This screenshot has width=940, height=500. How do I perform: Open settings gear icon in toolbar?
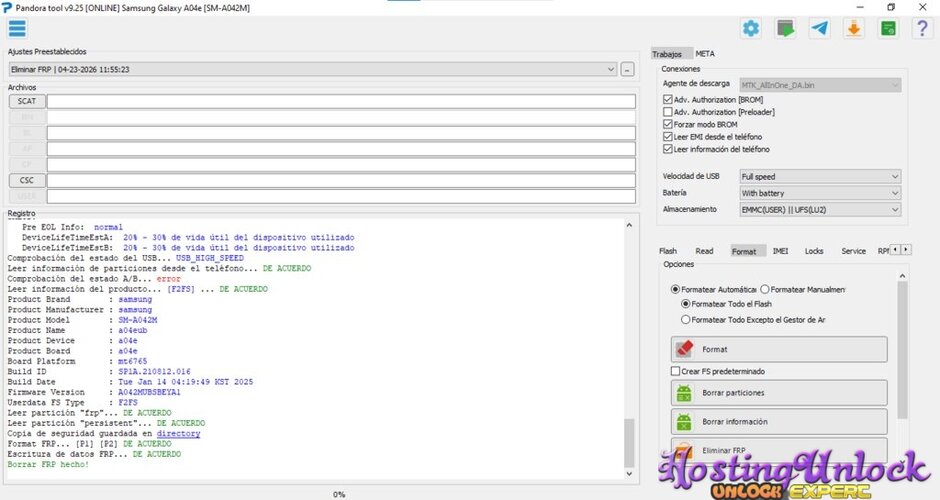pos(751,28)
